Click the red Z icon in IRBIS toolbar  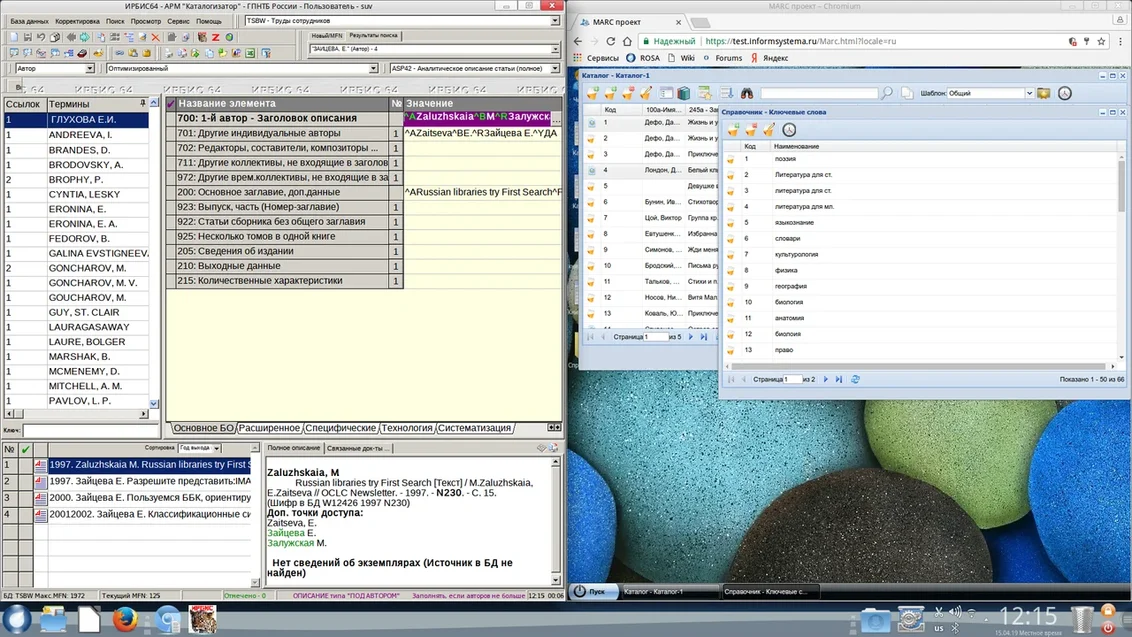tap(215, 37)
